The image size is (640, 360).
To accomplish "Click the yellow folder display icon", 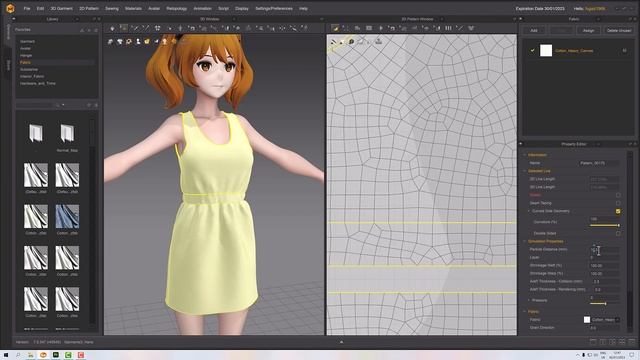I will click(147, 42).
